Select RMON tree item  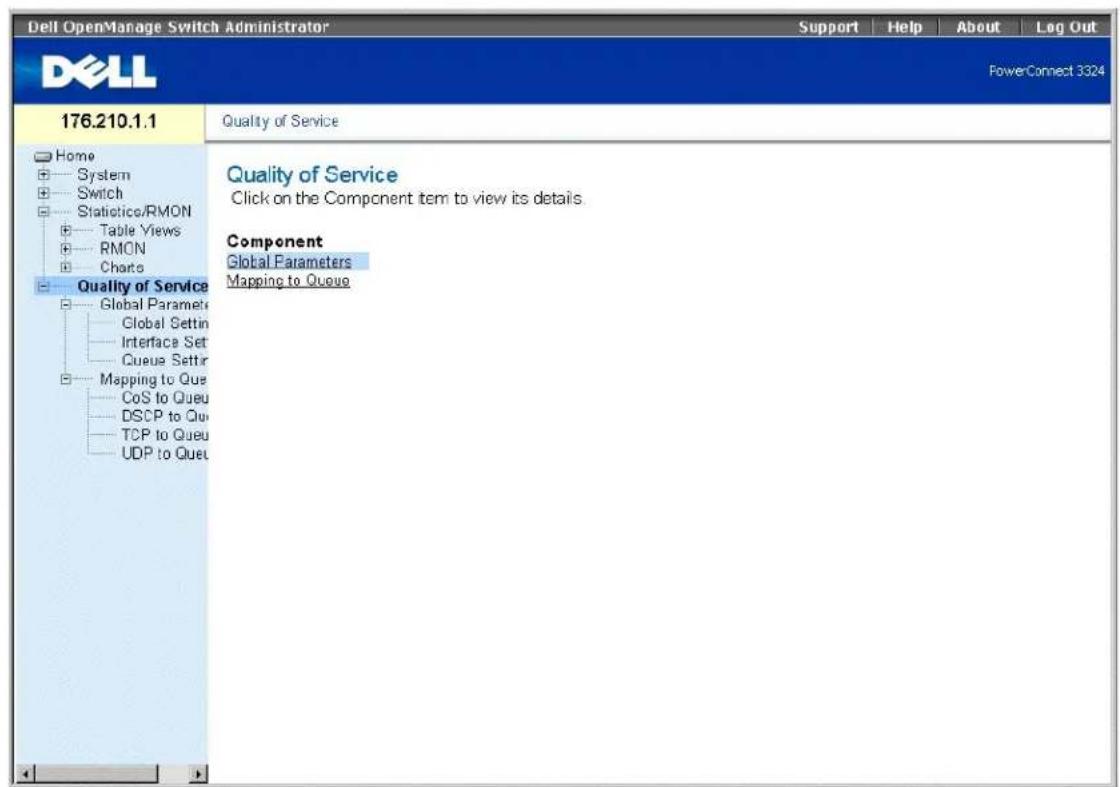[x=122, y=249]
